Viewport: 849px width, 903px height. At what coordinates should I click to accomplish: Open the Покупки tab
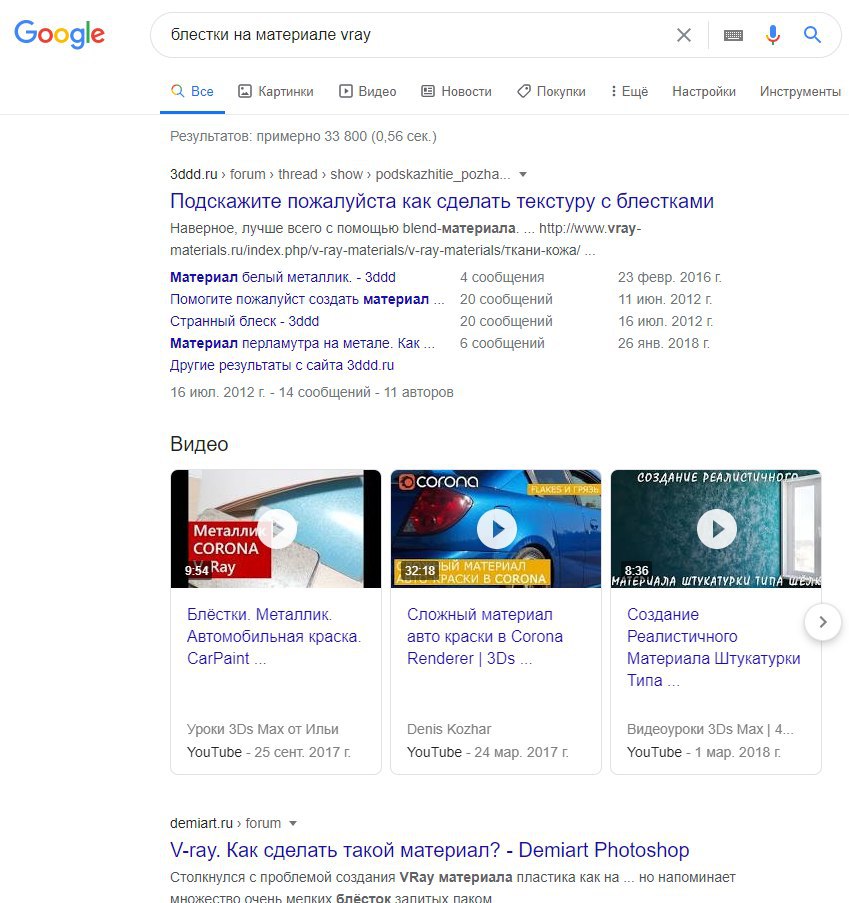click(551, 92)
